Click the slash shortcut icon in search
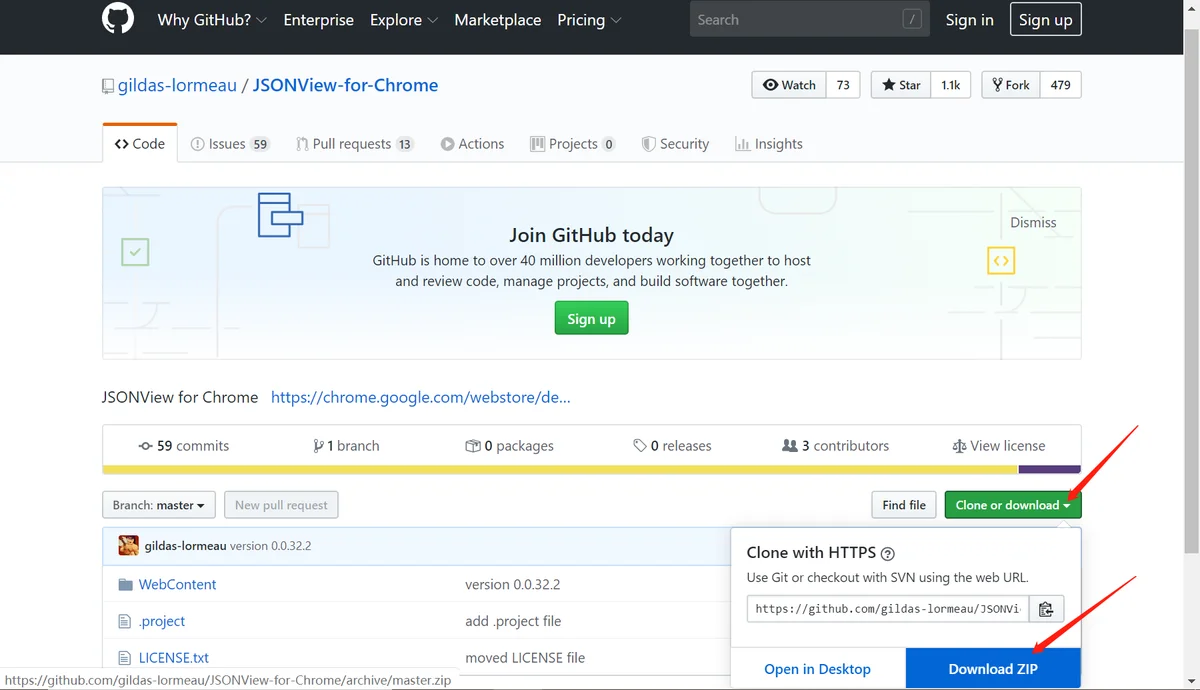 coord(911,19)
